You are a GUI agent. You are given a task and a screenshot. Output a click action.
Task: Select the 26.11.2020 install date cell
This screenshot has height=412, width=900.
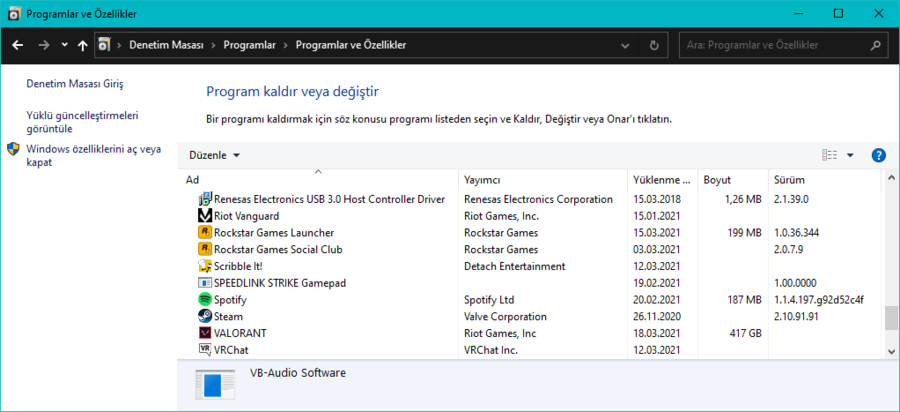[656, 316]
